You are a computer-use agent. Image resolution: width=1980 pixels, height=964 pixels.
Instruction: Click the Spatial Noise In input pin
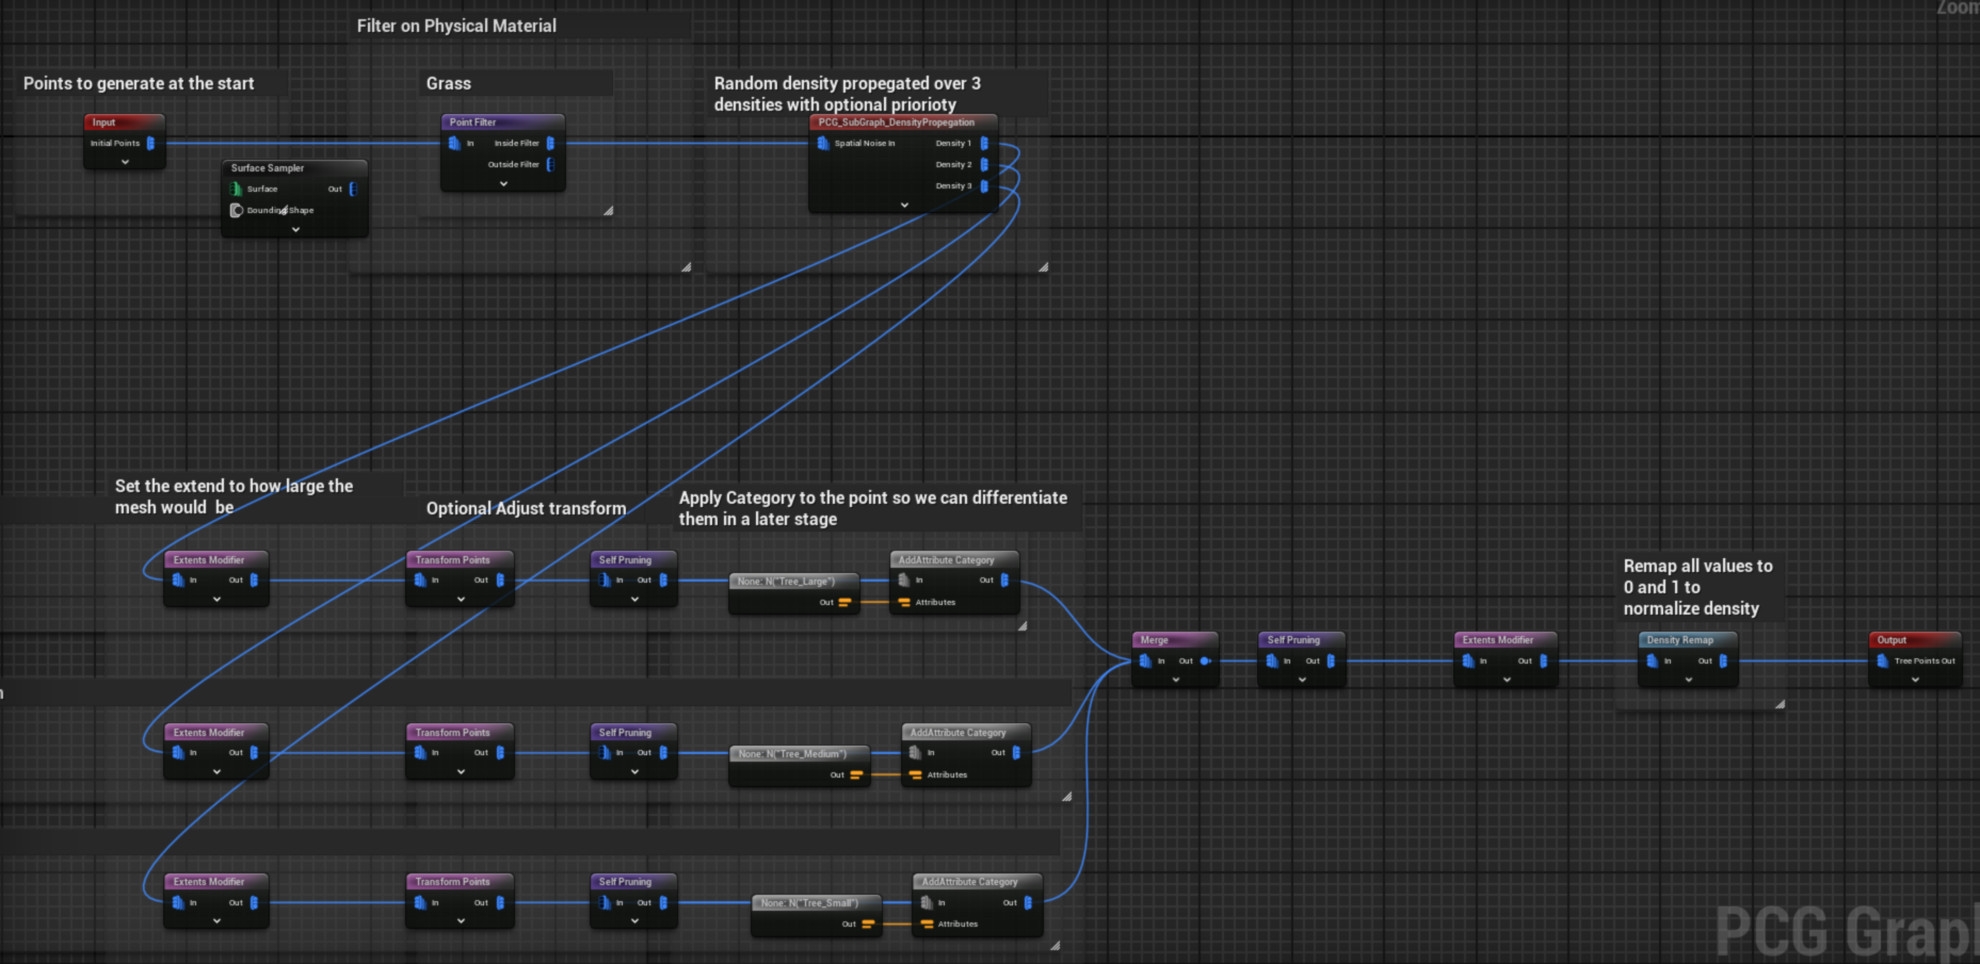[823, 143]
